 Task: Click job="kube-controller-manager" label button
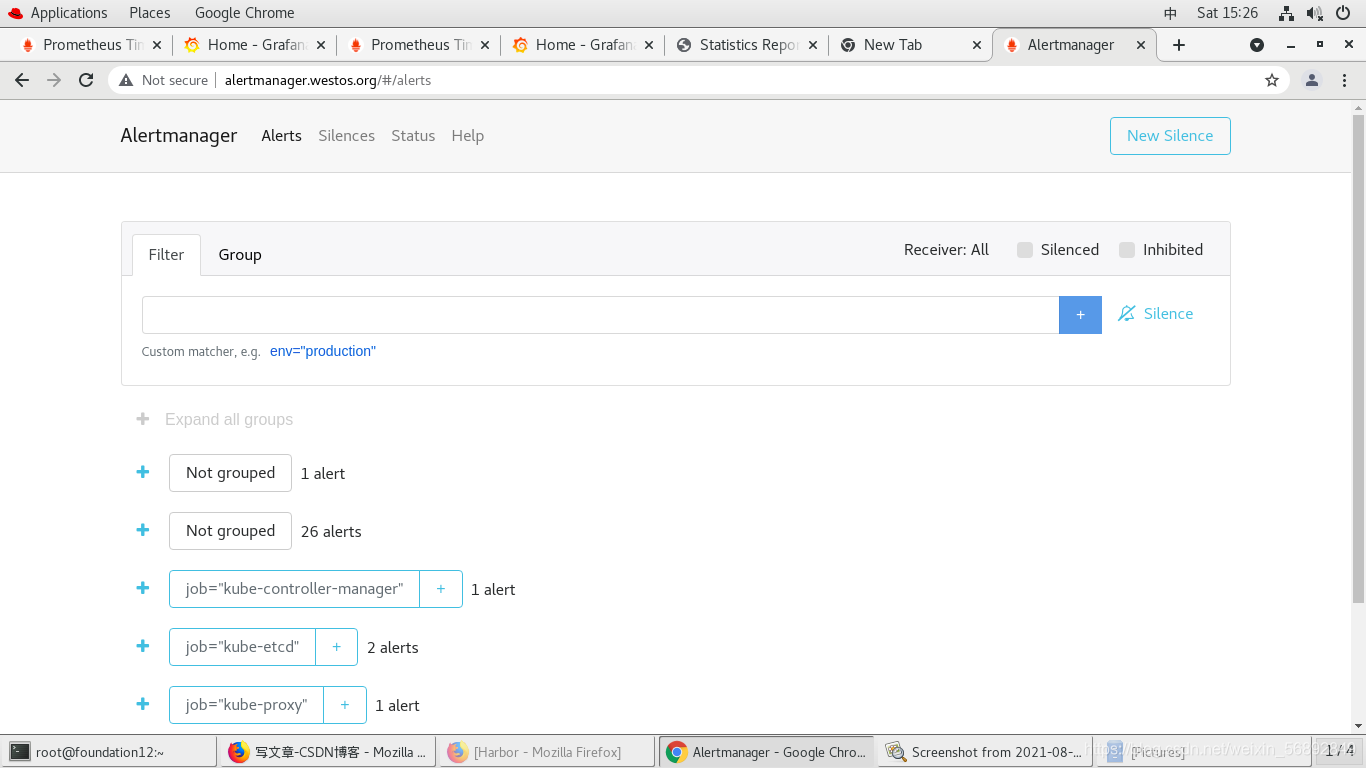click(294, 589)
